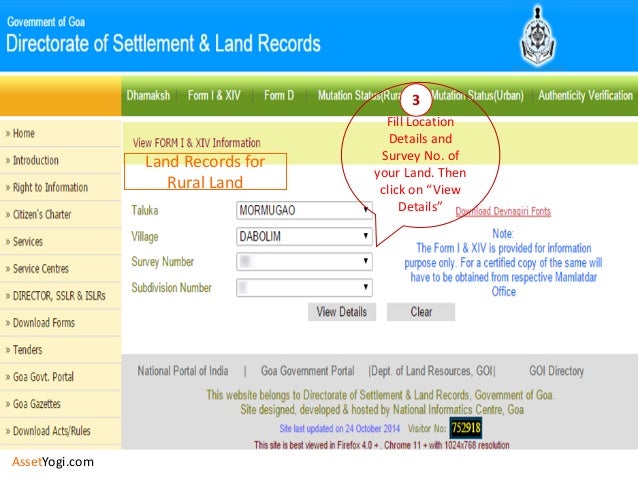This screenshot has height=479, width=638.
Task: Open Download Acts/Rules sidebar link
Action: tap(51, 431)
